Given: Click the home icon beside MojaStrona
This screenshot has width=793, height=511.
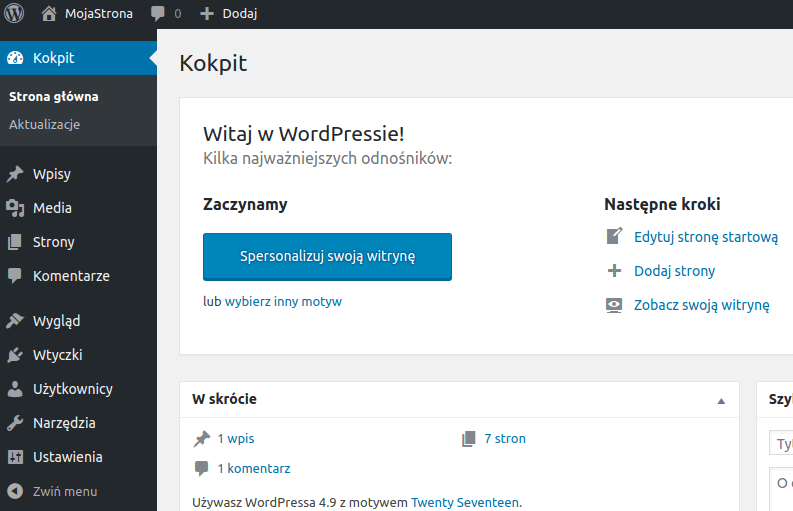Looking at the screenshot, I should tap(49, 13).
